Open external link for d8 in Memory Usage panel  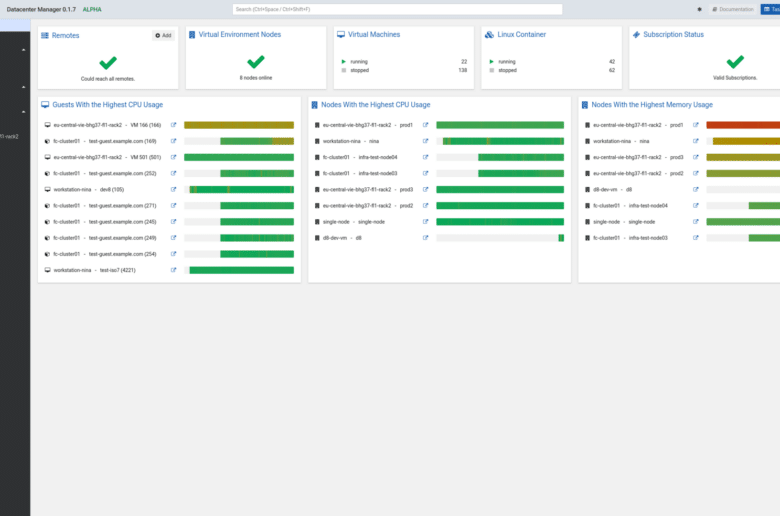coord(696,189)
